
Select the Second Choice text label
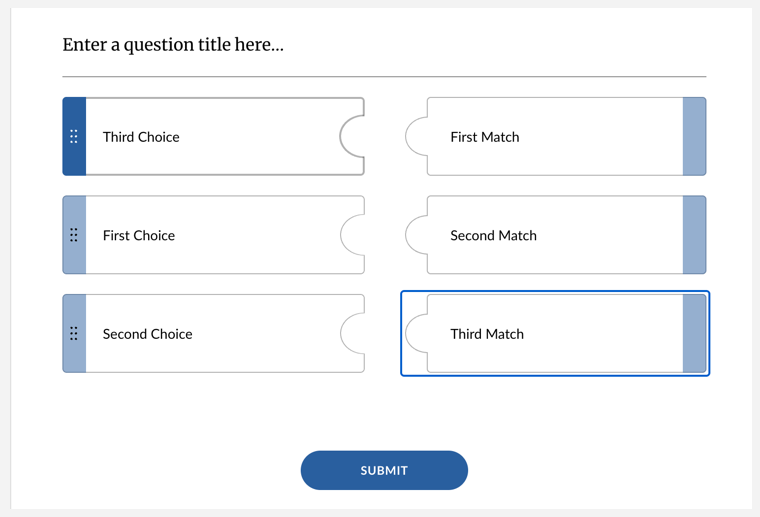point(147,334)
